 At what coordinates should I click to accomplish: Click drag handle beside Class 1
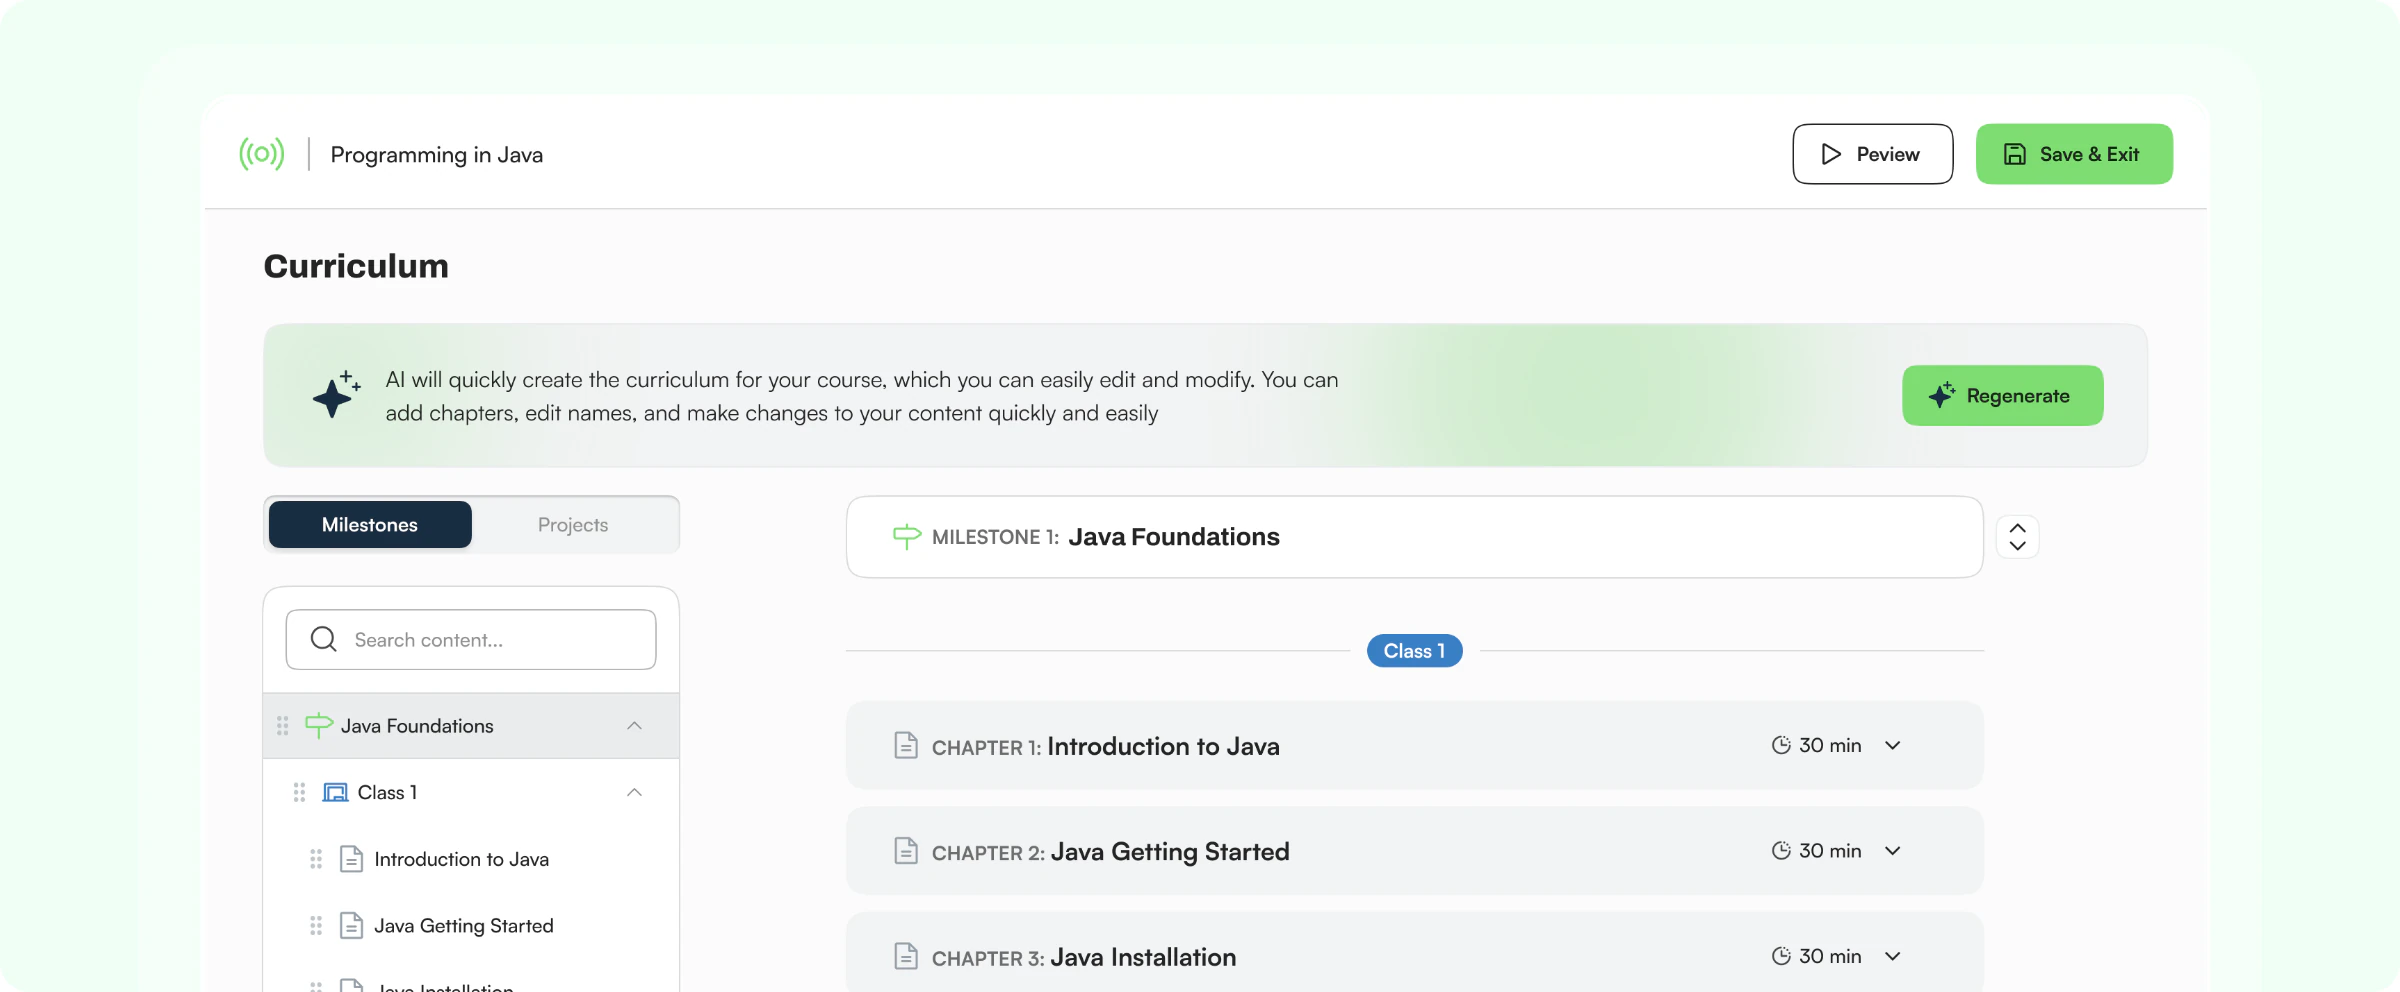[299, 792]
